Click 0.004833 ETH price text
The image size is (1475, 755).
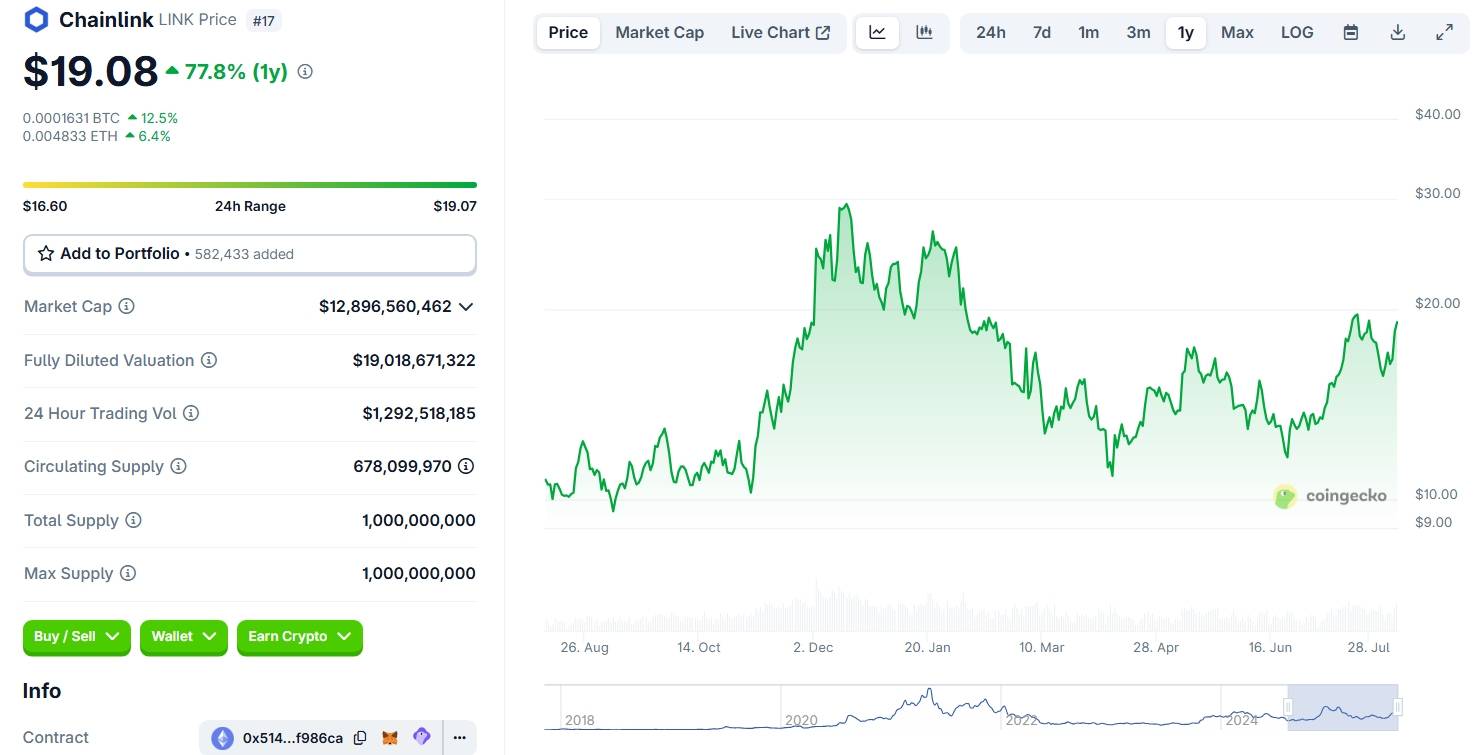(x=70, y=136)
